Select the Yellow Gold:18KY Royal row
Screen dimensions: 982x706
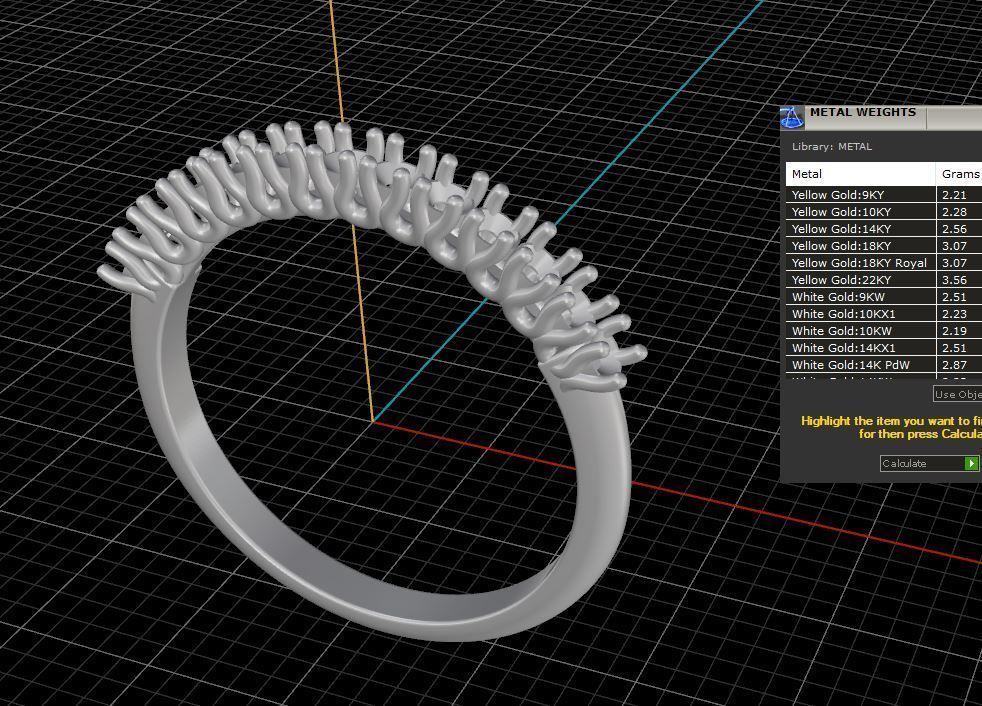tap(884, 262)
